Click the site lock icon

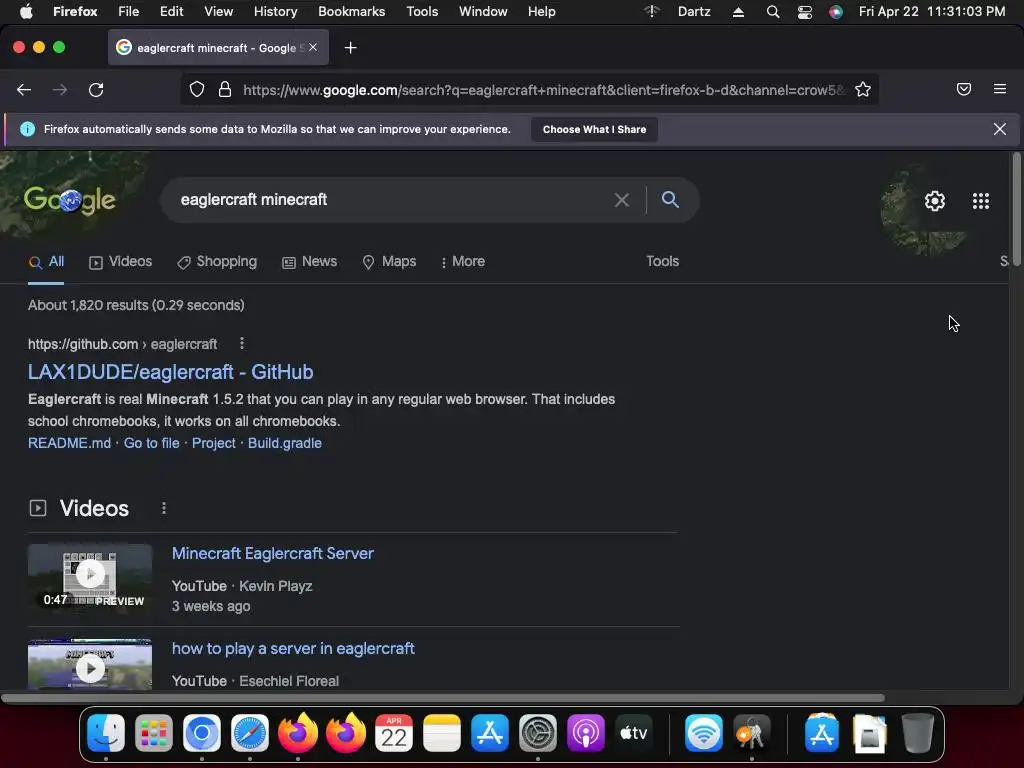coord(225,89)
